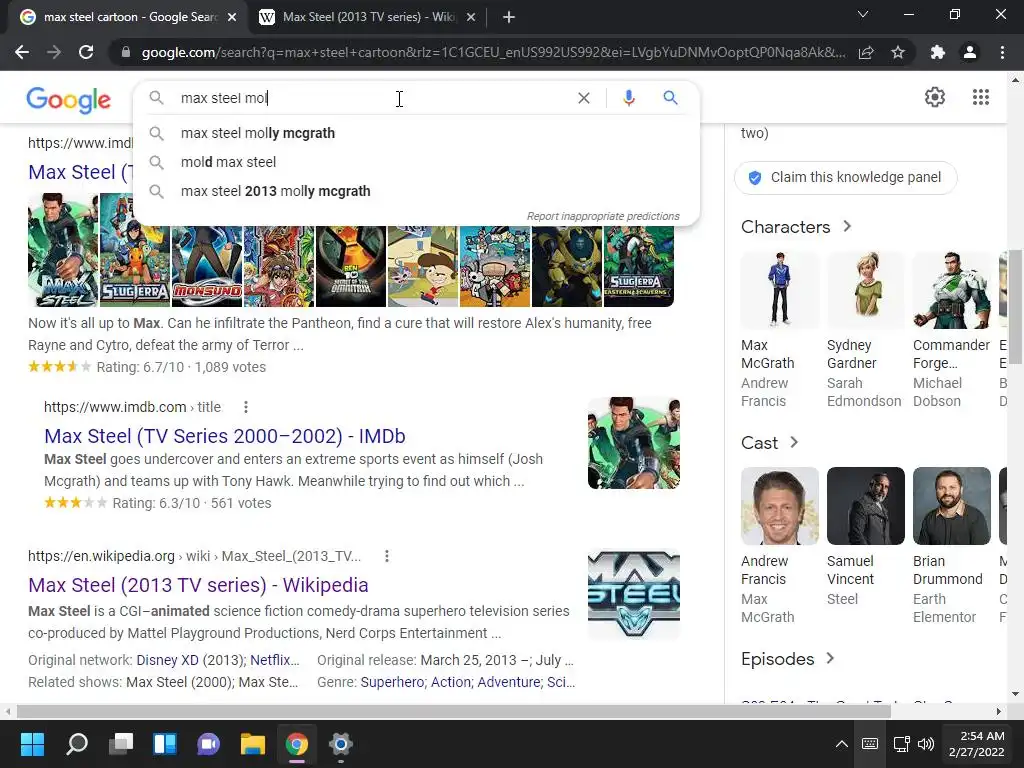This screenshot has width=1024, height=768.
Task: Open the clock and date in the taskbar
Action: point(976,744)
